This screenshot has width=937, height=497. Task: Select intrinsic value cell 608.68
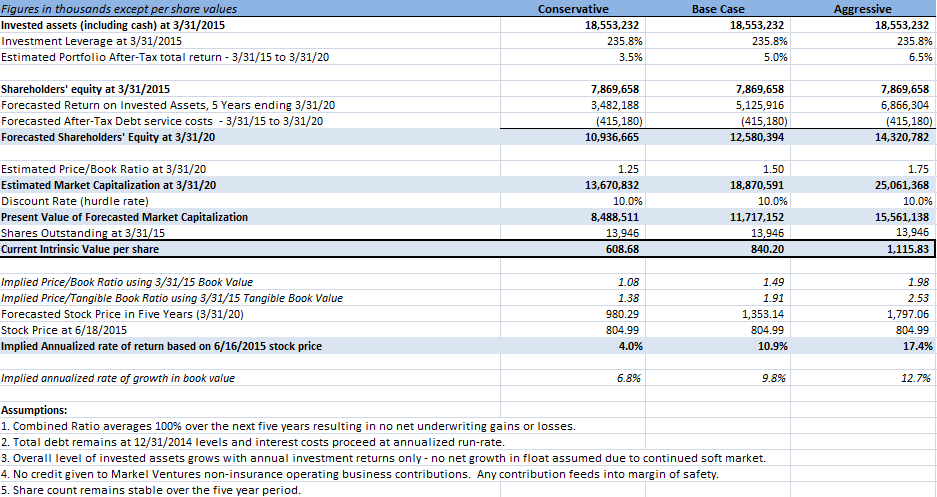pos(623,249)
